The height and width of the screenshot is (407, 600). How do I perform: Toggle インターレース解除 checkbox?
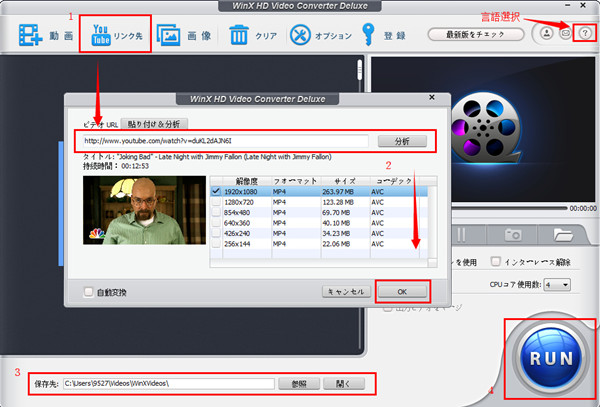(x=496, y=262)
